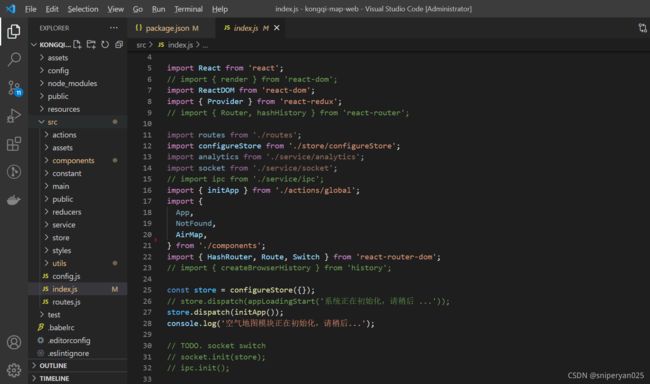This screenshot has width=650, height=384.
Task: Open explorer Views and More Actions ellipsis
Action: click(114, 28)
